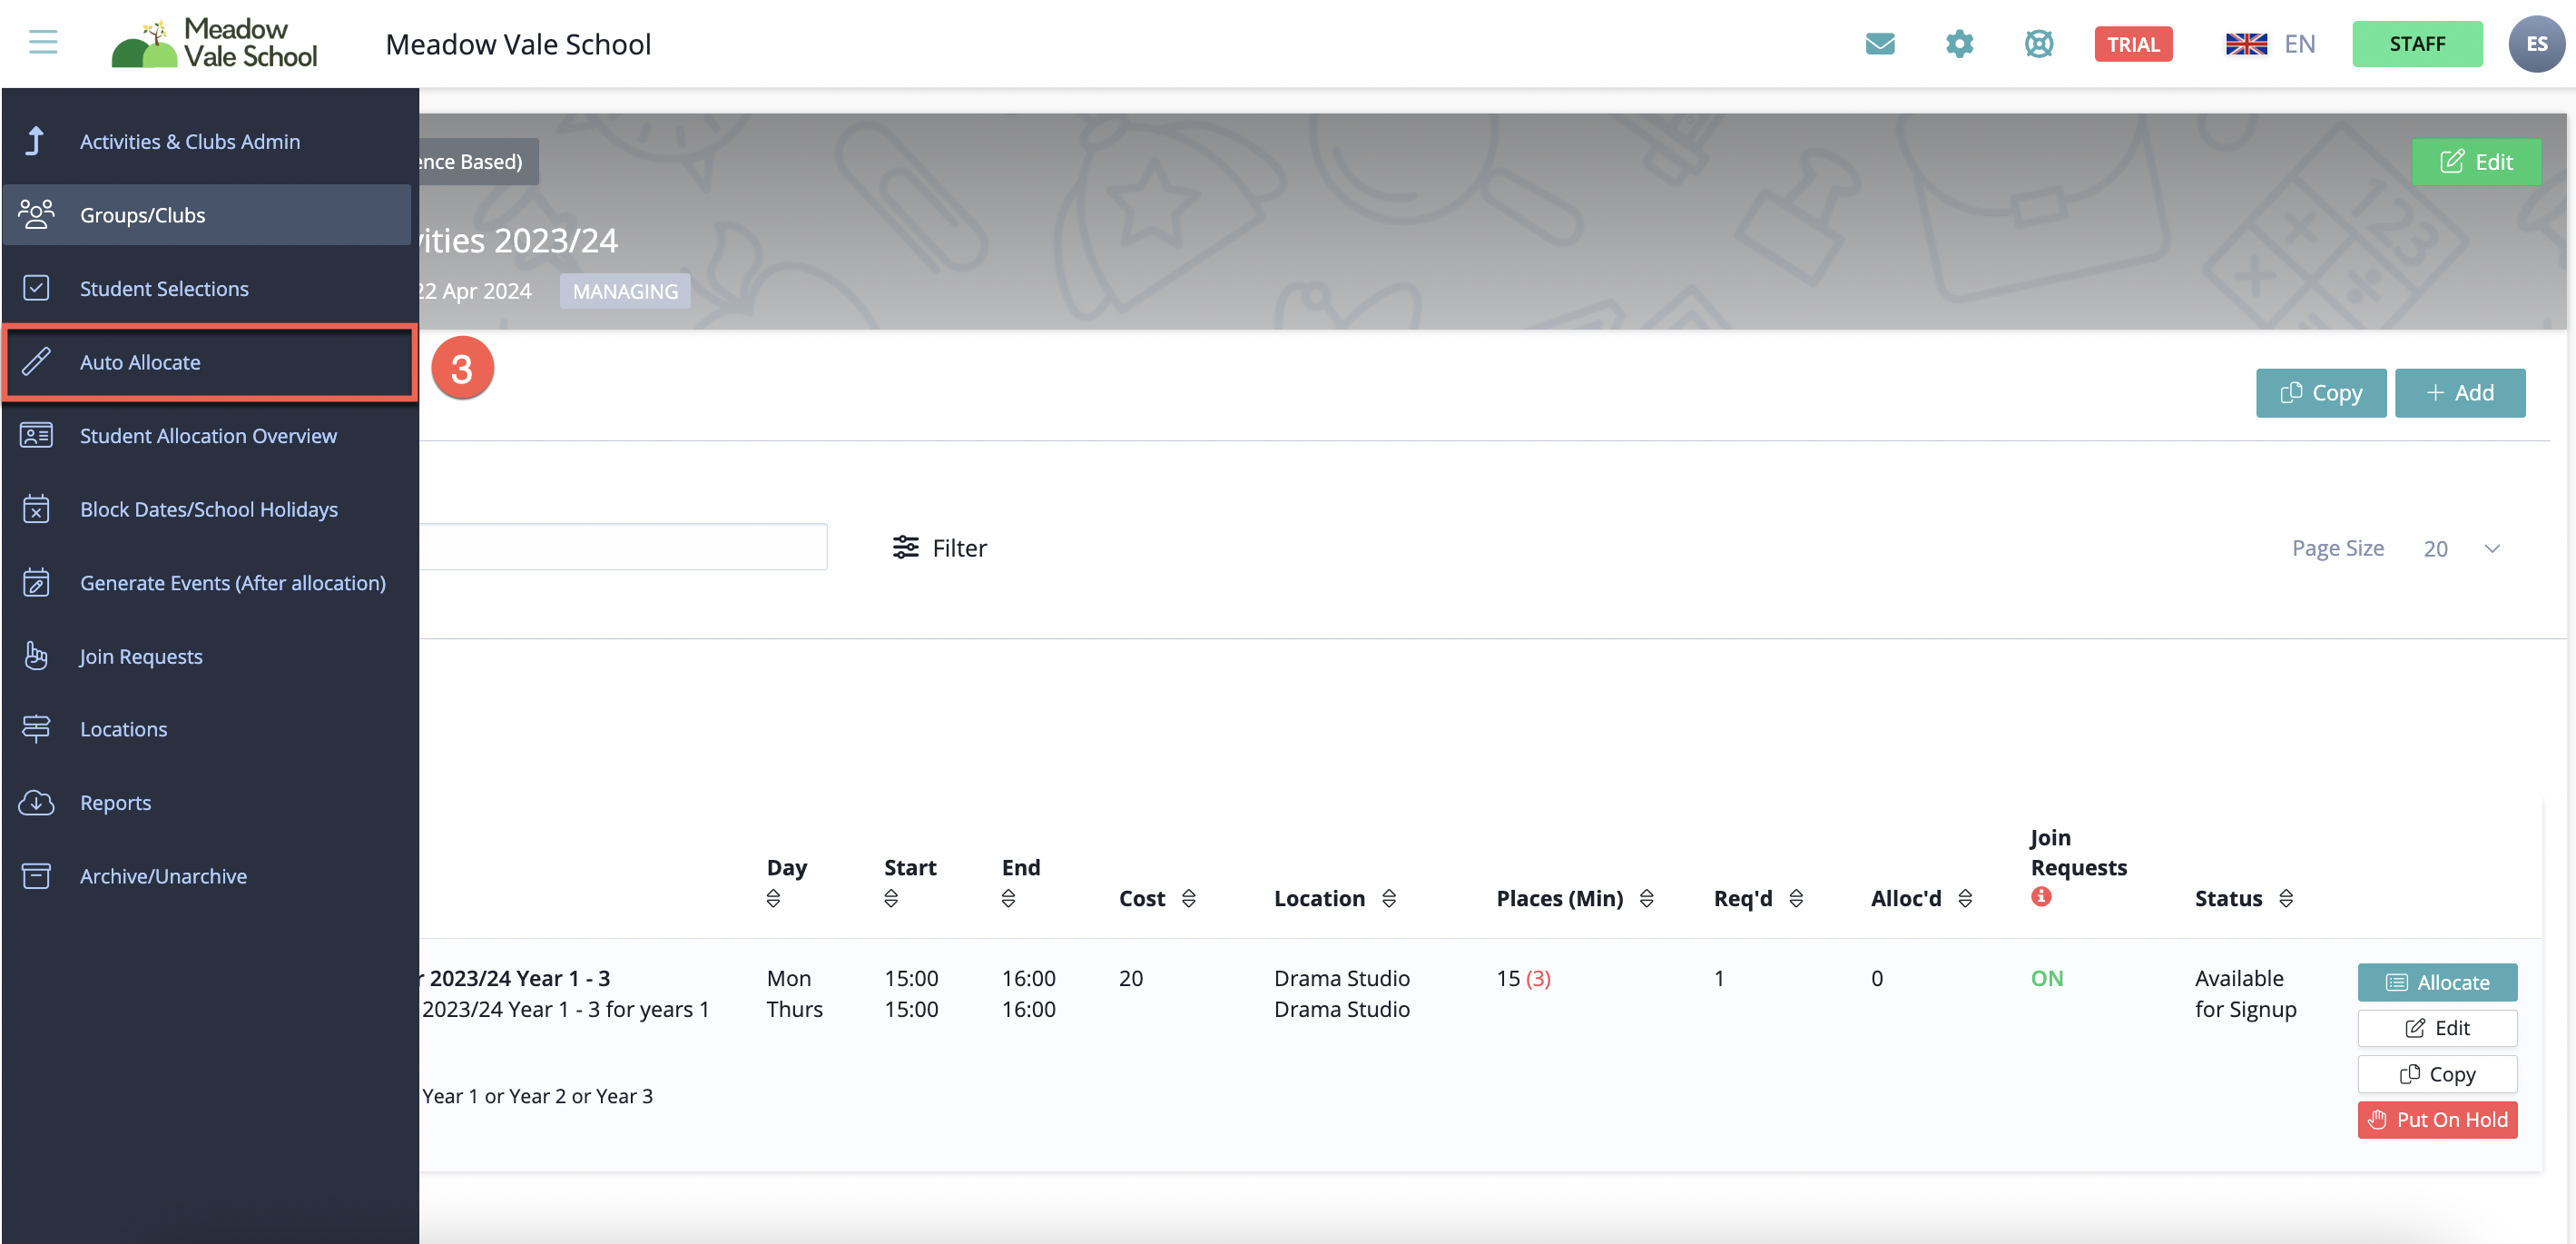Click the hamburger menu icon
The height and width of the screenshot is (1244, 2576).
43,43
